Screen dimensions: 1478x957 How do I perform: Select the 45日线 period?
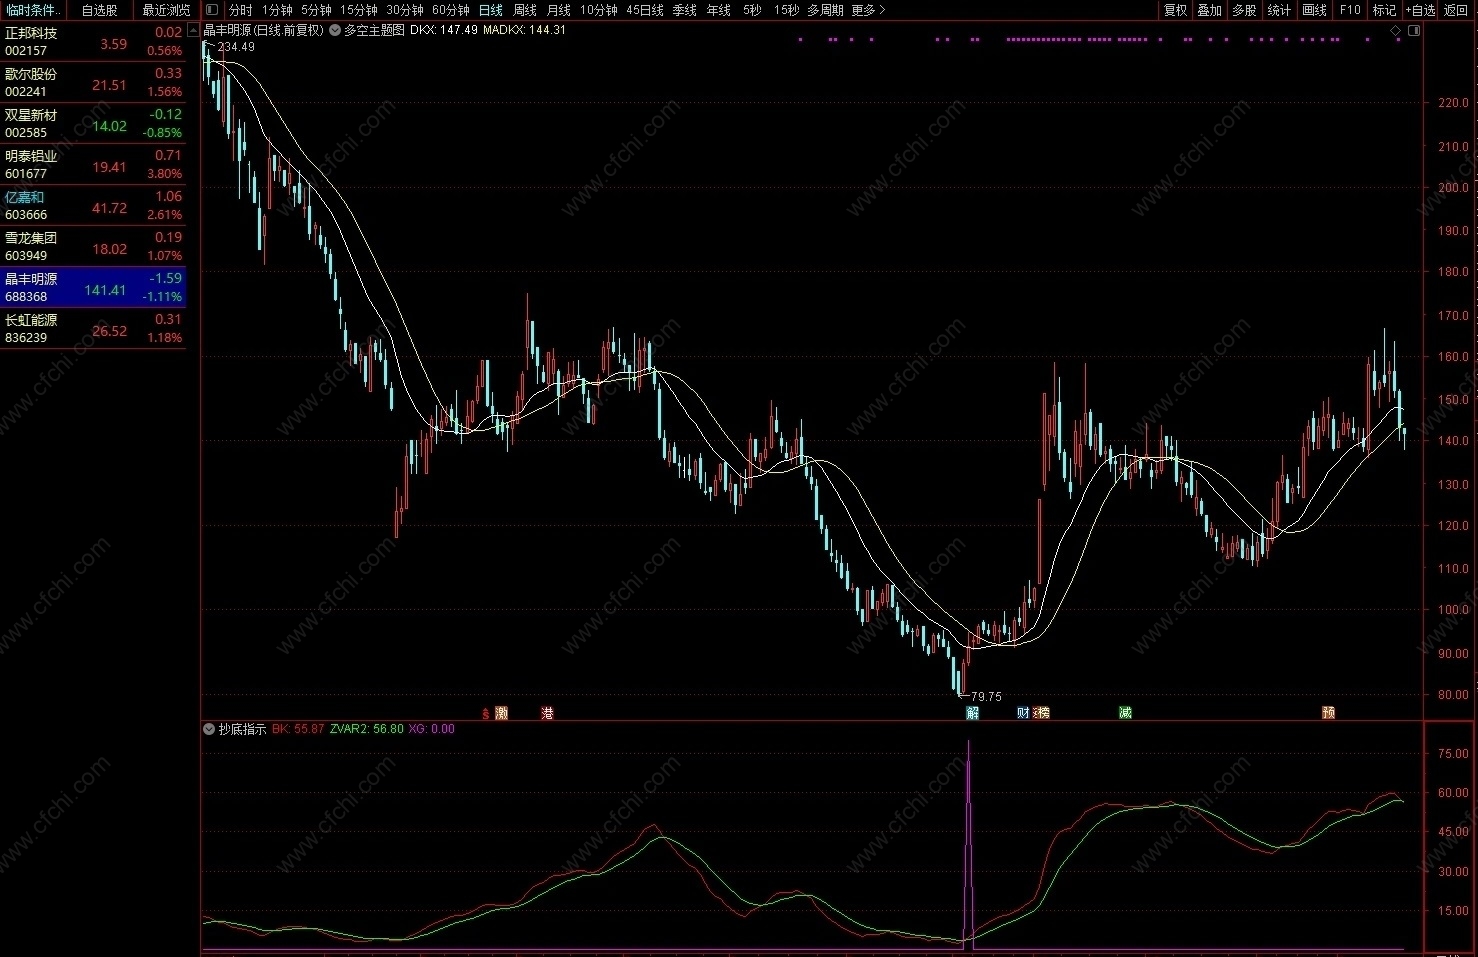coord(645,10)
